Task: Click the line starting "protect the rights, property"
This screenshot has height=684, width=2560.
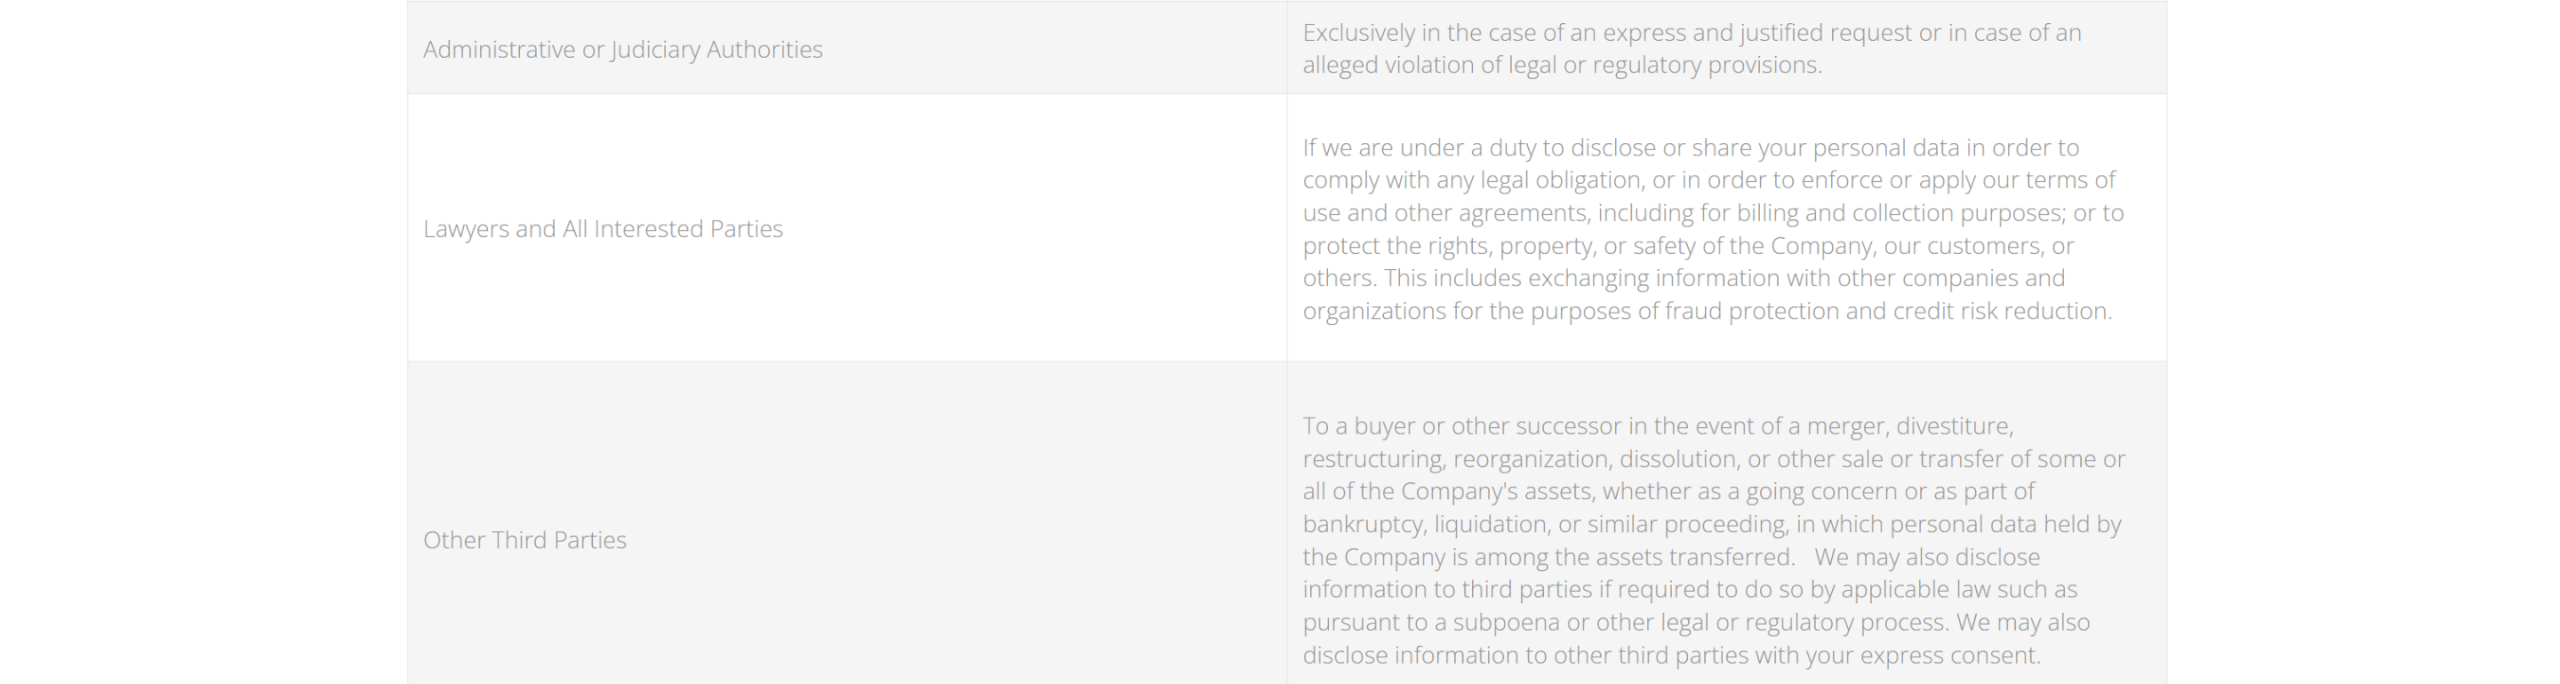Action: (1687, 246)
